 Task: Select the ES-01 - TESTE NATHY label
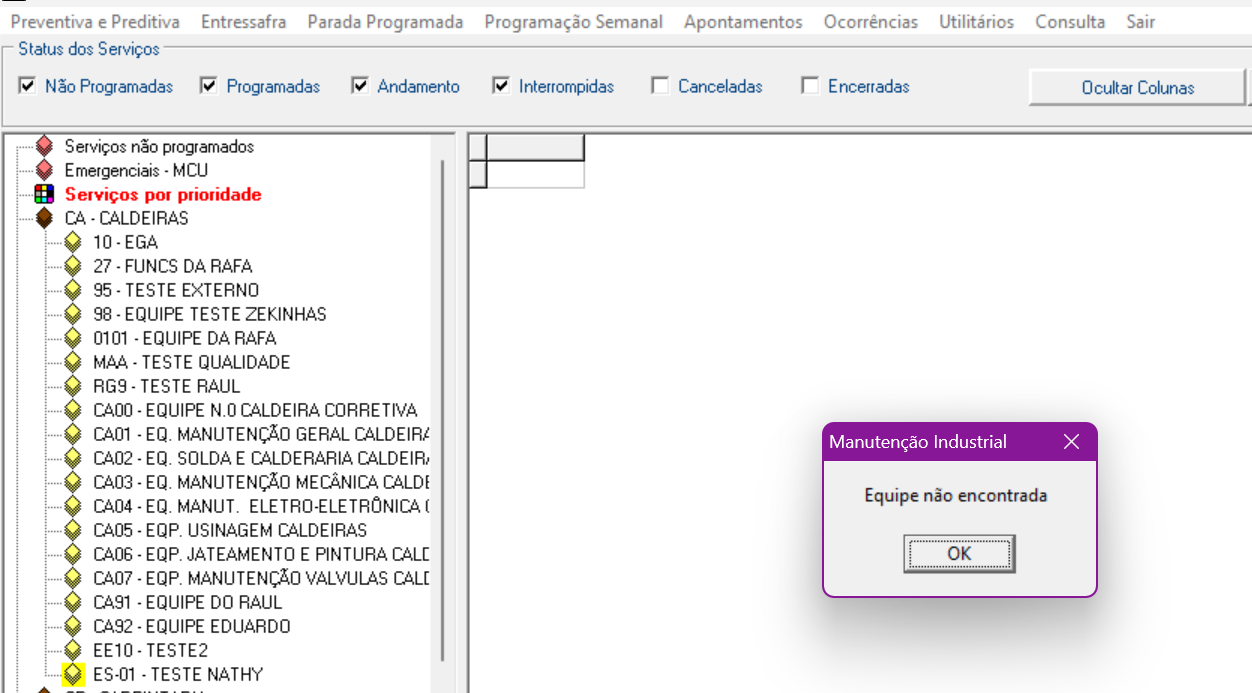pos(178,674)
